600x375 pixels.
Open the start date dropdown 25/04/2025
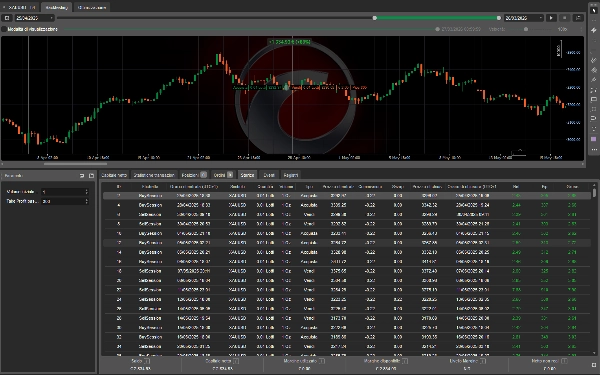tap(34, 18)
